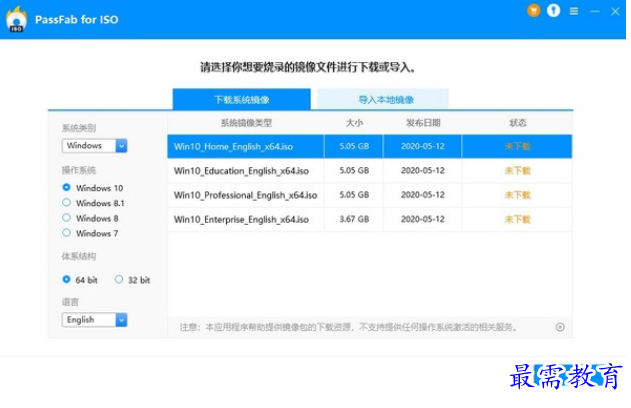
Task: Select the Windows 8.1 radio button
Action: pyautogui.click(x=66, y=202)
